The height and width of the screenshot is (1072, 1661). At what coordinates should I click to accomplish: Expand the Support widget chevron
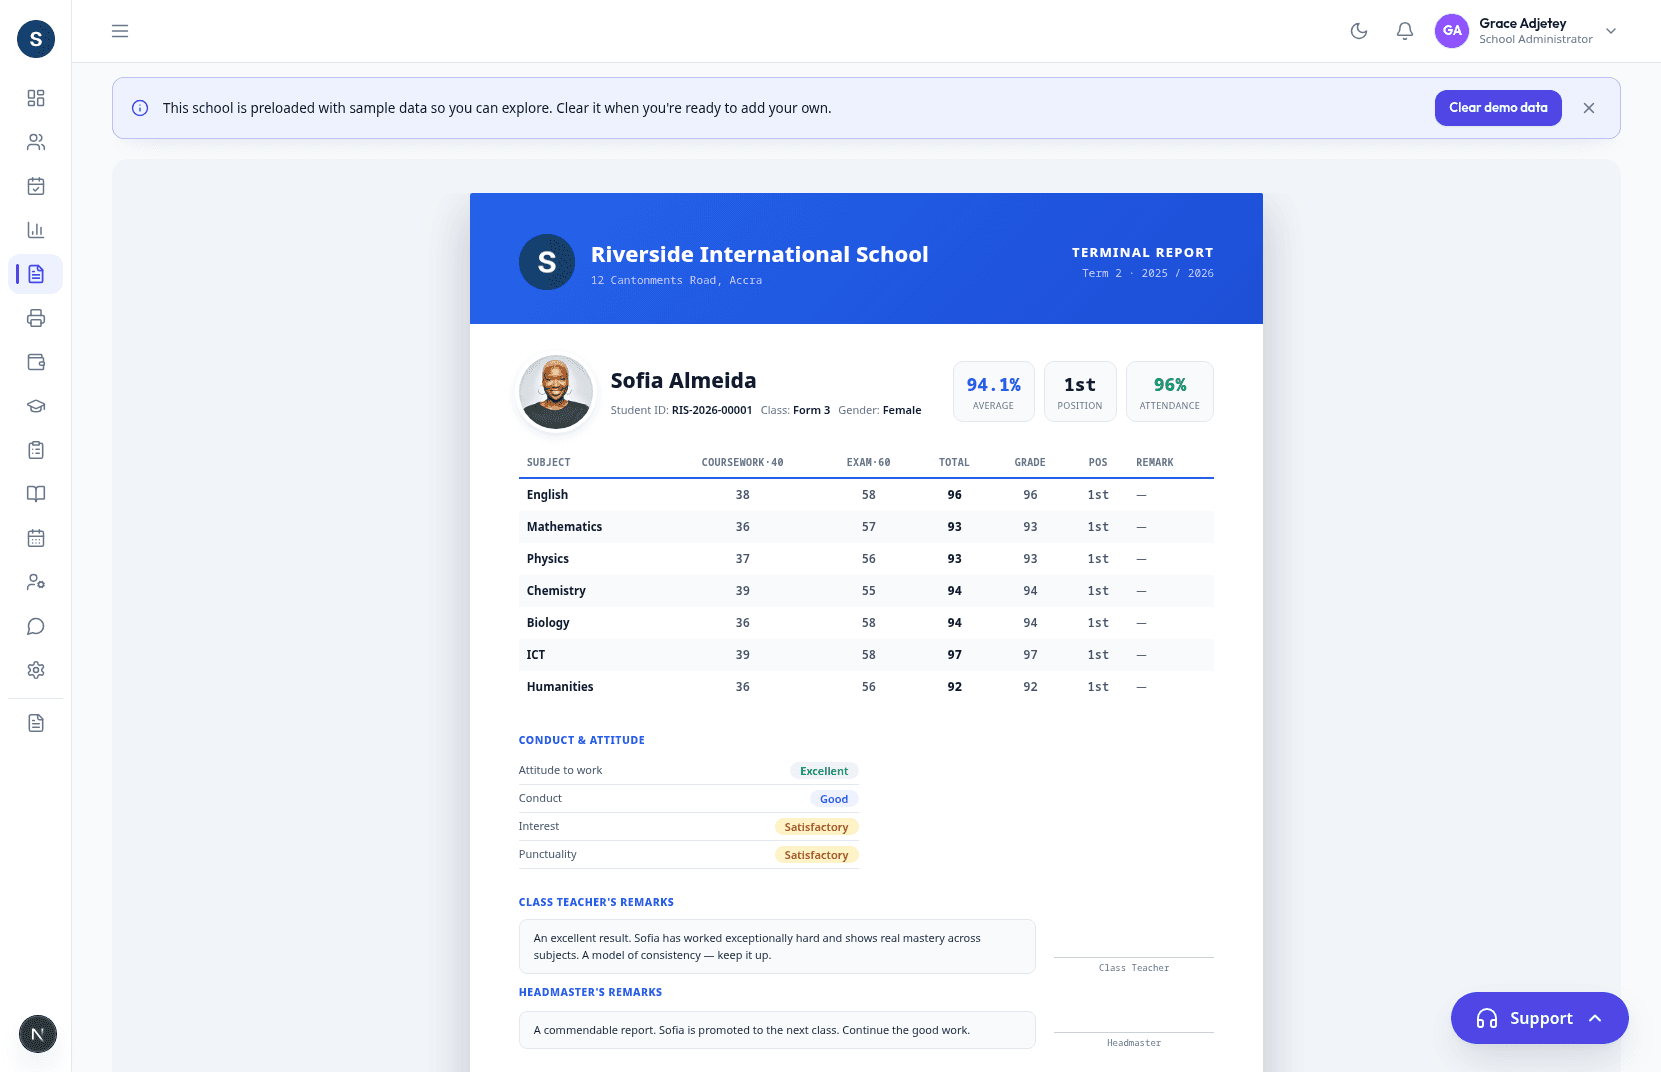1595,1018
